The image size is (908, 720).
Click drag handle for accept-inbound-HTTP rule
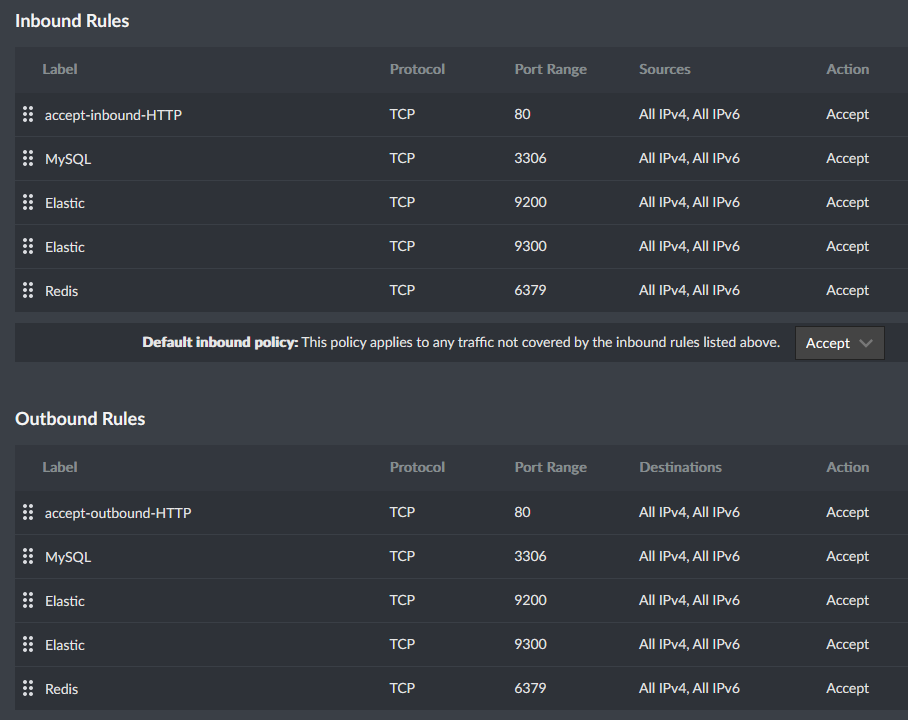point(28,114)
